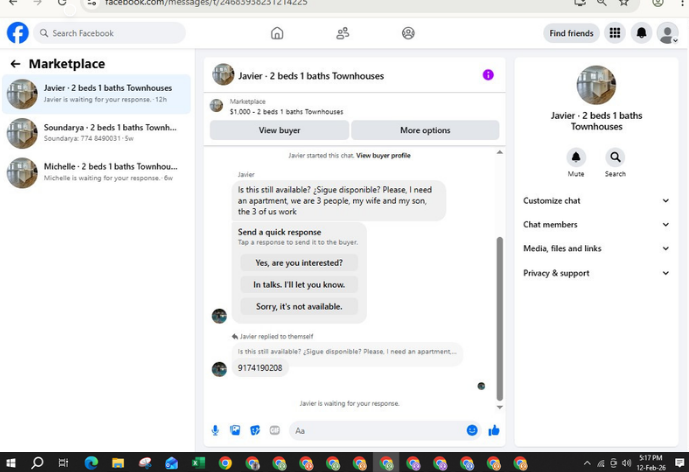689x472 pixels.
Task: Show hidden system tray icons chevron
Action: (x=587, y=463)
